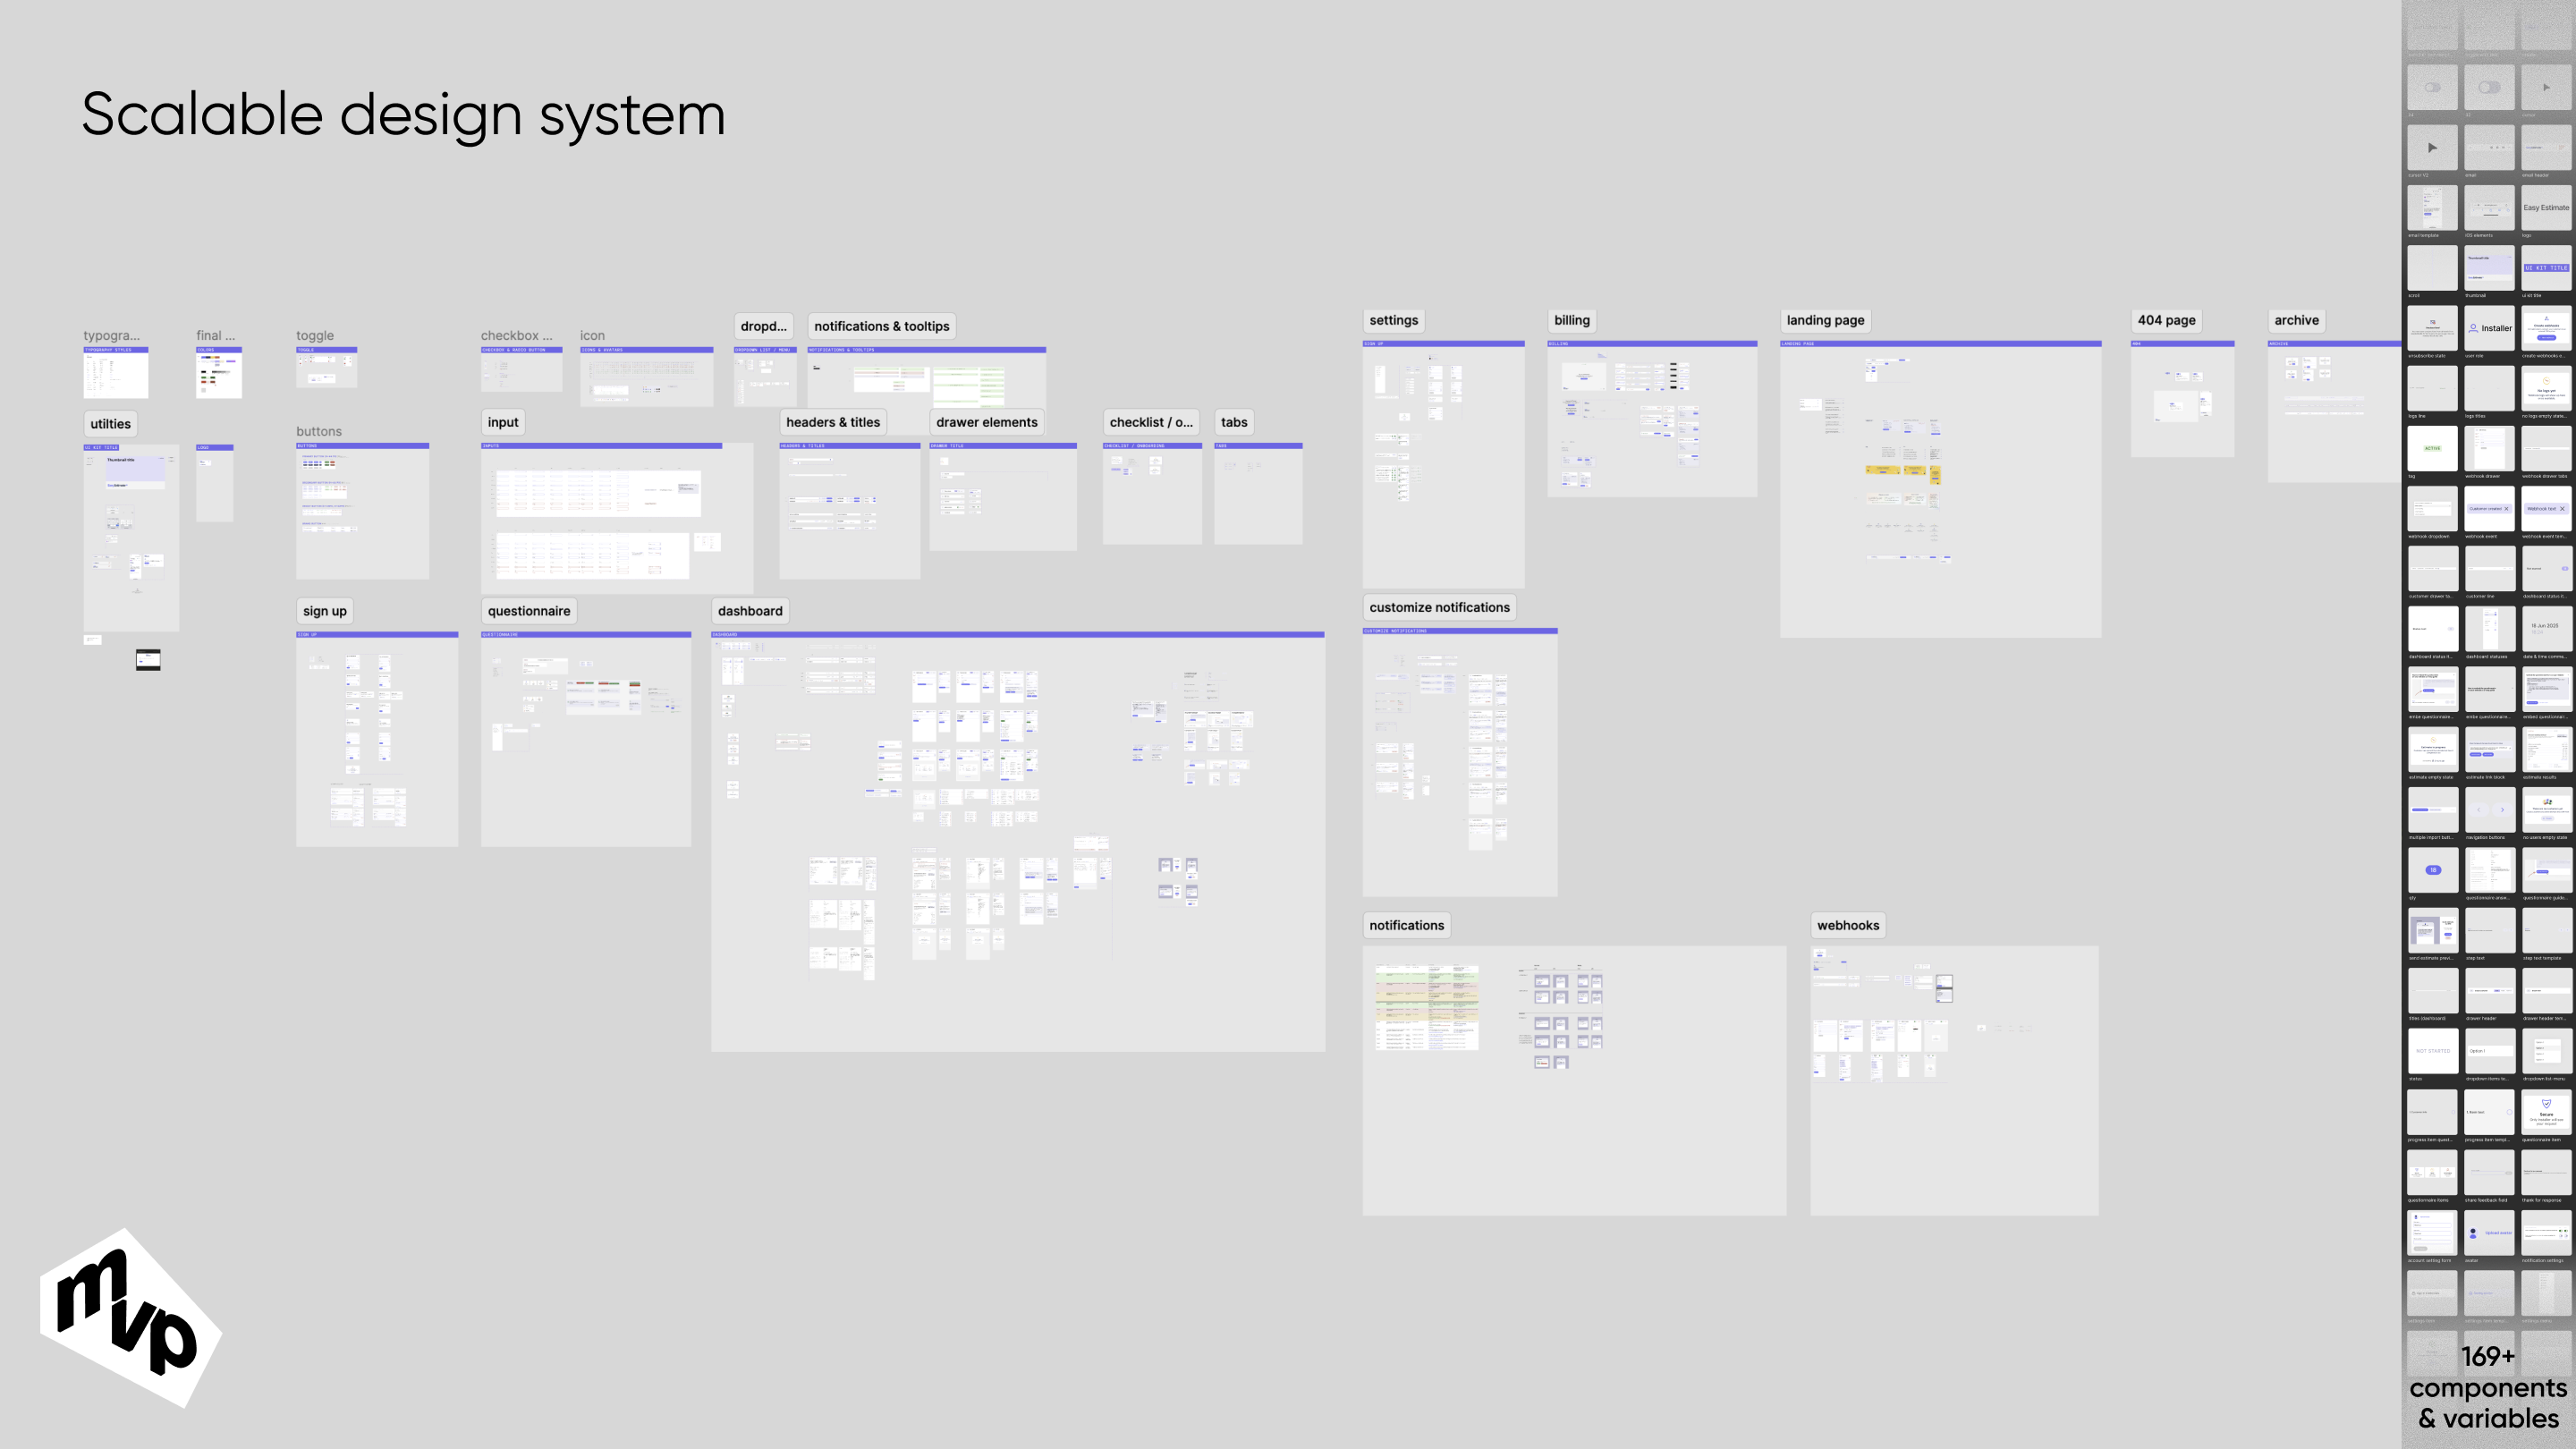The height and width of the screenshot is (1449, 2576).
Task: Select the Easy Estimate logo component
Action: [x=2546, y=208]
